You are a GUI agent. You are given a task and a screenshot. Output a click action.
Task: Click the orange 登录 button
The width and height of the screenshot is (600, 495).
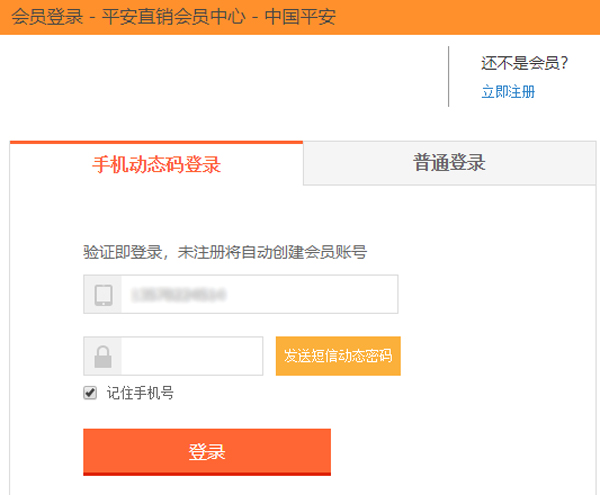(x=207, y=452)
